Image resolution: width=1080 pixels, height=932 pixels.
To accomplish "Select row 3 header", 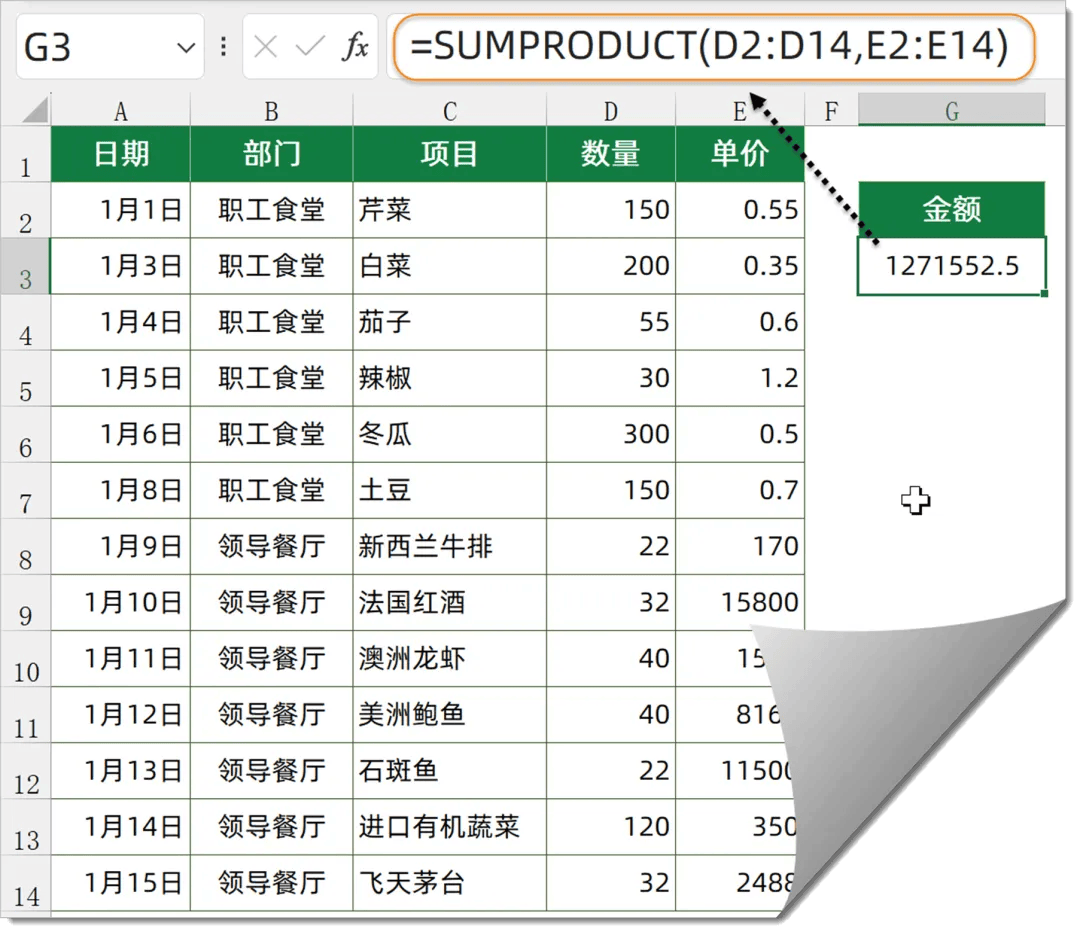I will (25, 267).
